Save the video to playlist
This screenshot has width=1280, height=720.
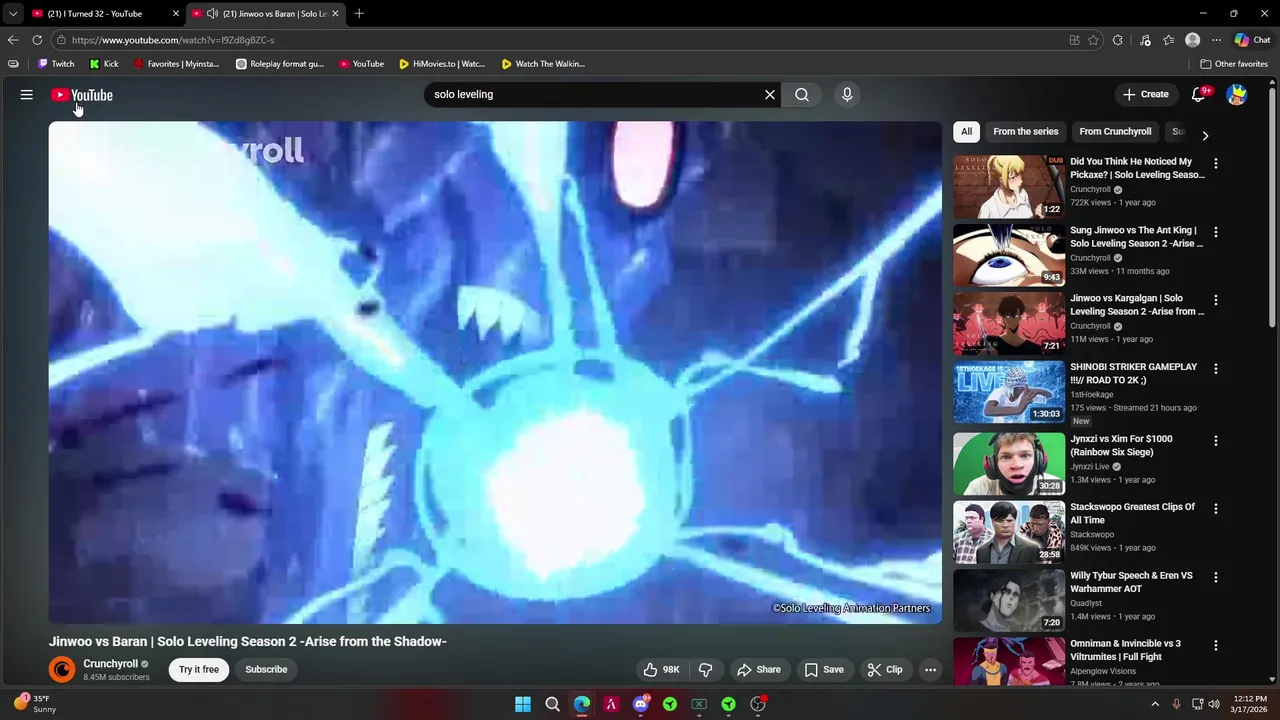[x=824, y=669]
